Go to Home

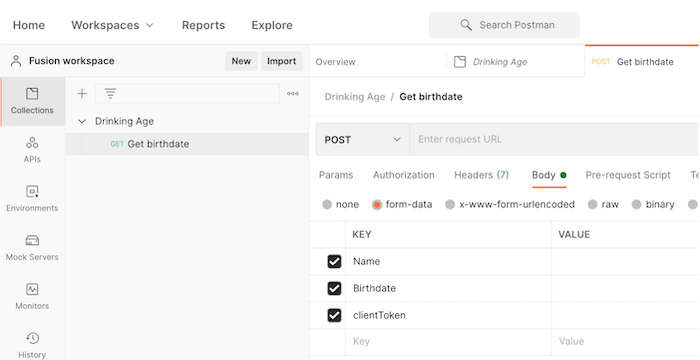[29, 25]
